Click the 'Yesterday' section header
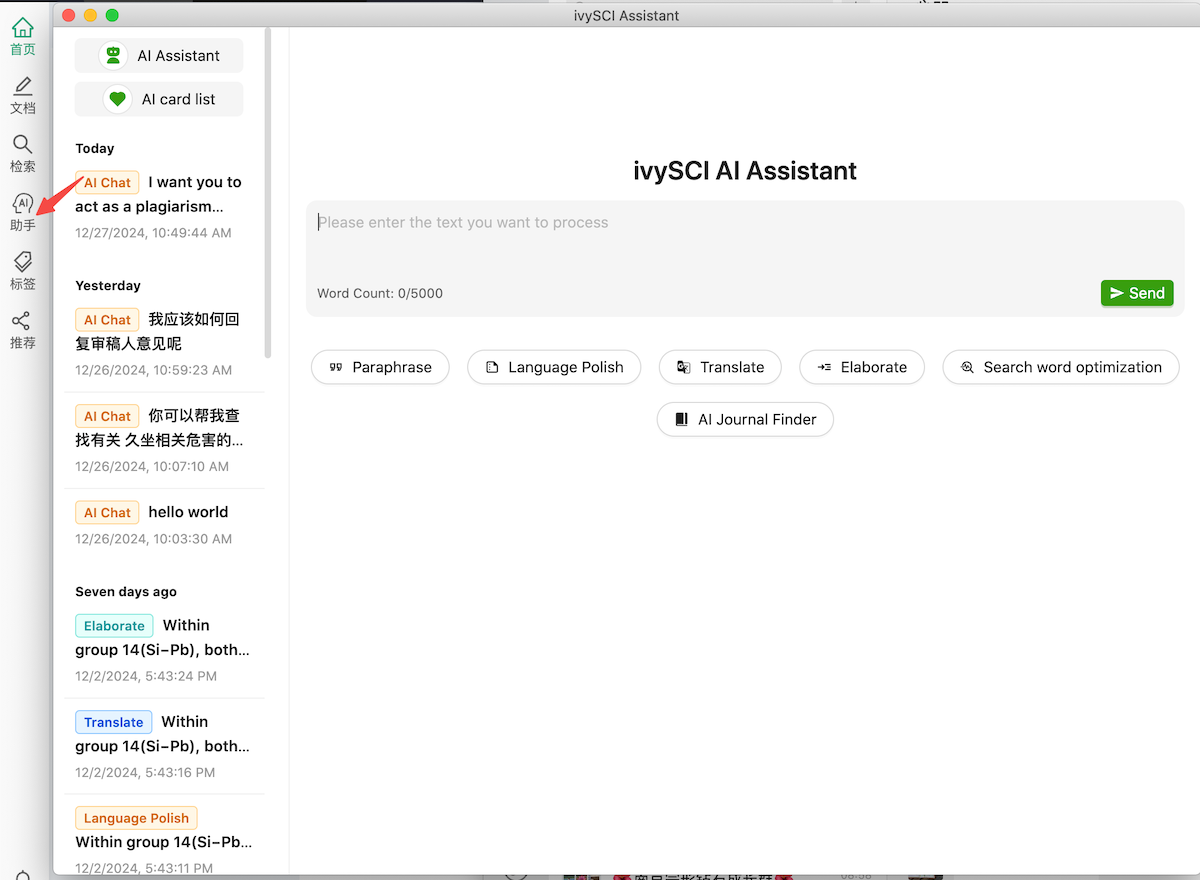Viewport: 1200px width, 880px height. 108,286
